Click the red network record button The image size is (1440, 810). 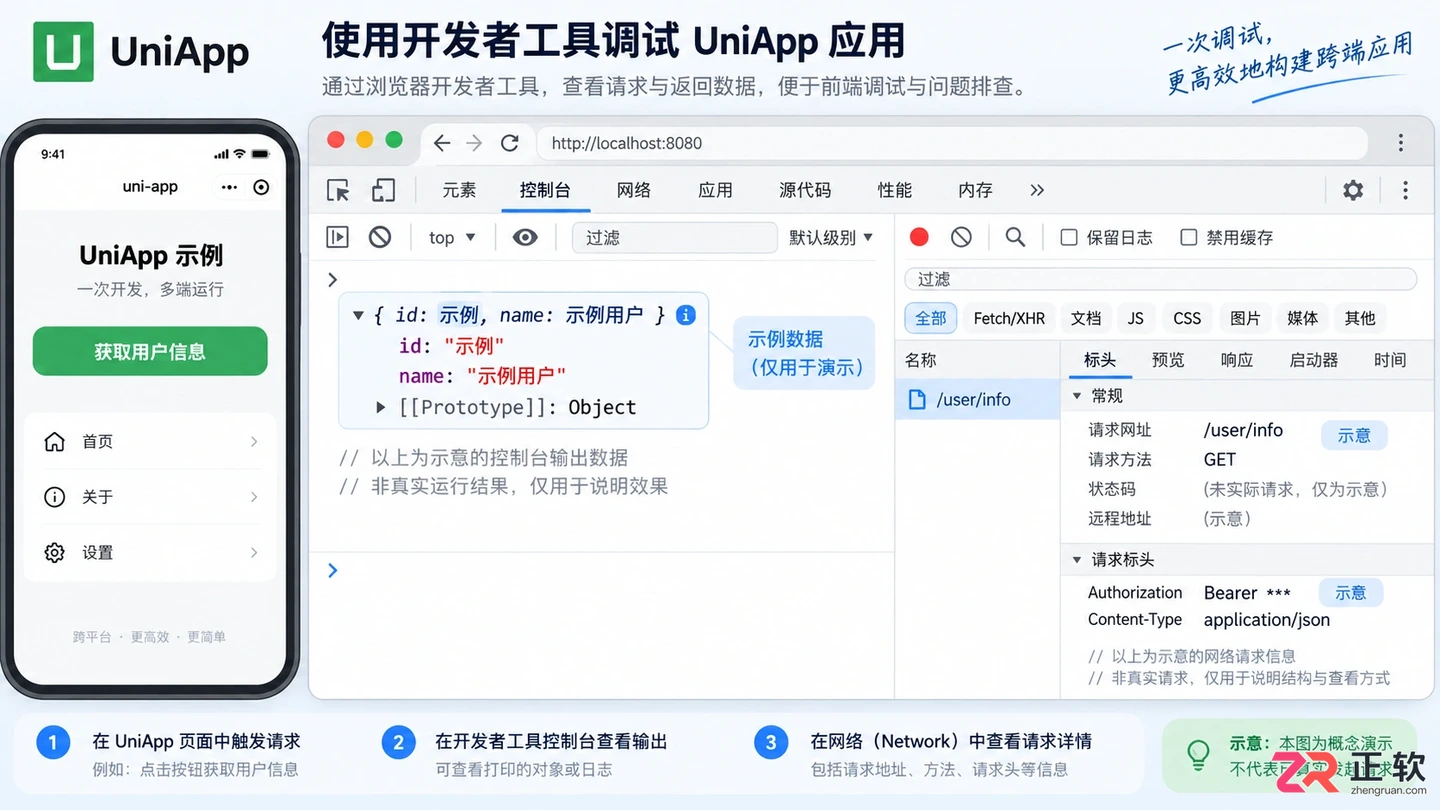[x=919, y=237]
